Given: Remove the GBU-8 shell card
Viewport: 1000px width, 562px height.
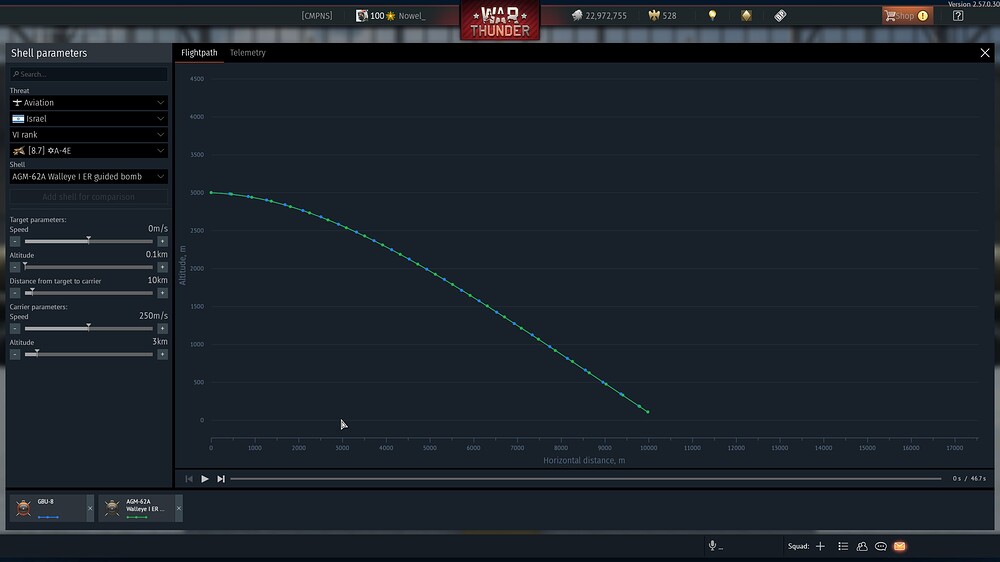Looking at the screenshot, I should [90, 508].
